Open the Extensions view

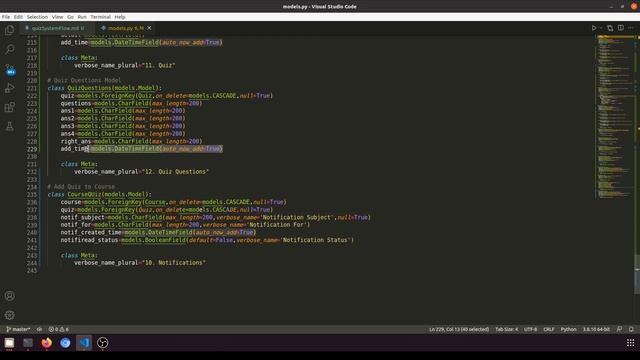(x=9, y=107)
